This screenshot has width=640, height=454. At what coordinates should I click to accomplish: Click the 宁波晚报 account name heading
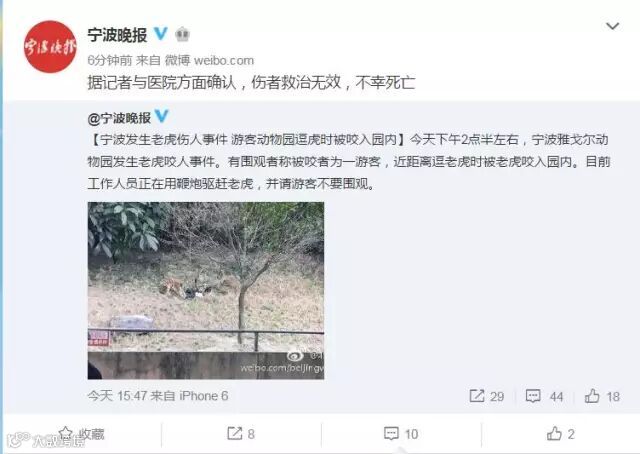coord(117,35)
